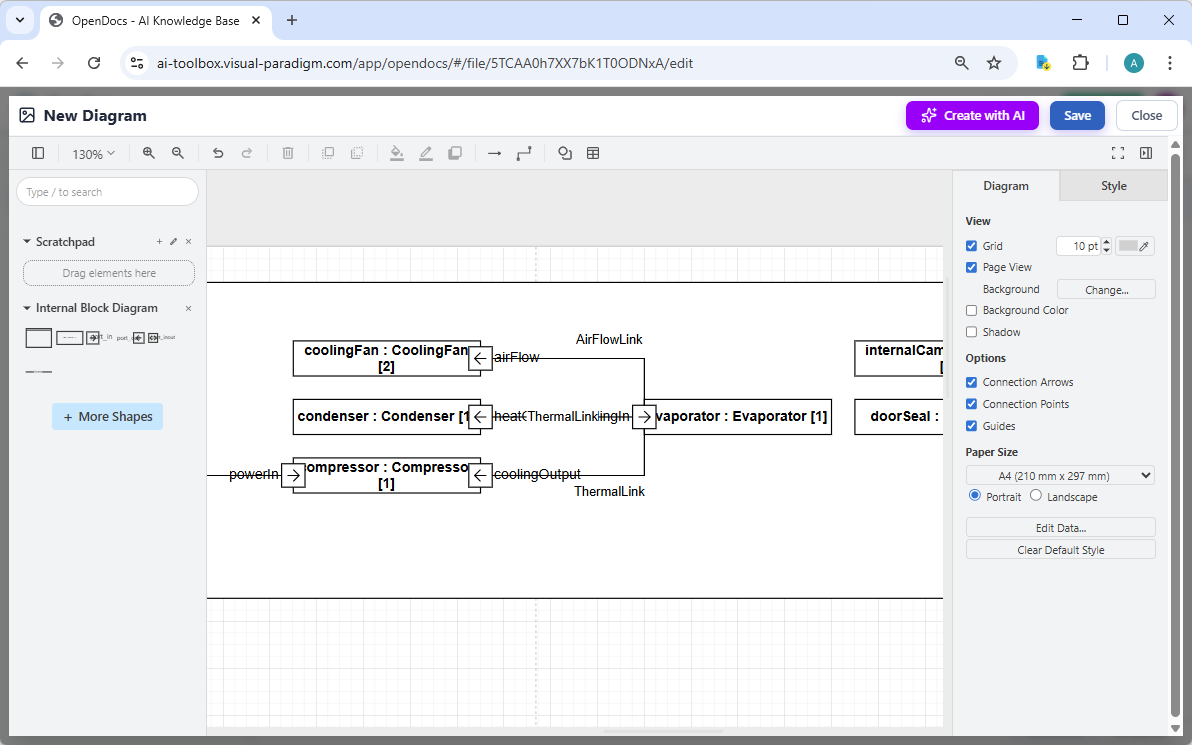Select the port_inout shape from the palette
Image resolution: width=1192 pixels, height=745 pixels.
(x=153, y=338)
